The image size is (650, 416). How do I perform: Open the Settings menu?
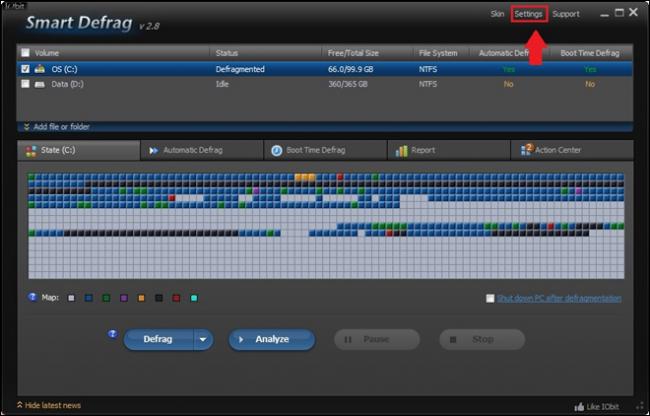point(529,14)
